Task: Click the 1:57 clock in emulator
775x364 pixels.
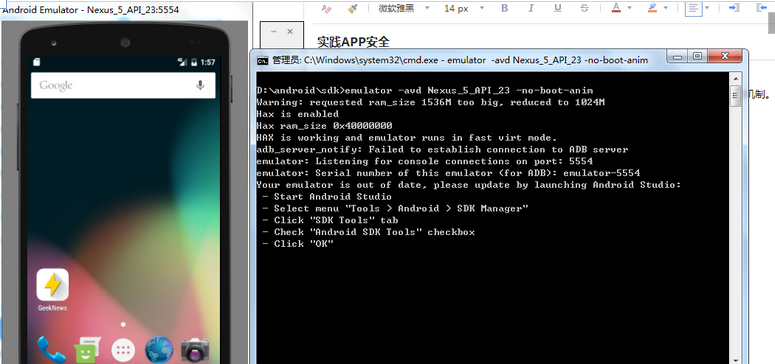Action: [x=208, y=62]
